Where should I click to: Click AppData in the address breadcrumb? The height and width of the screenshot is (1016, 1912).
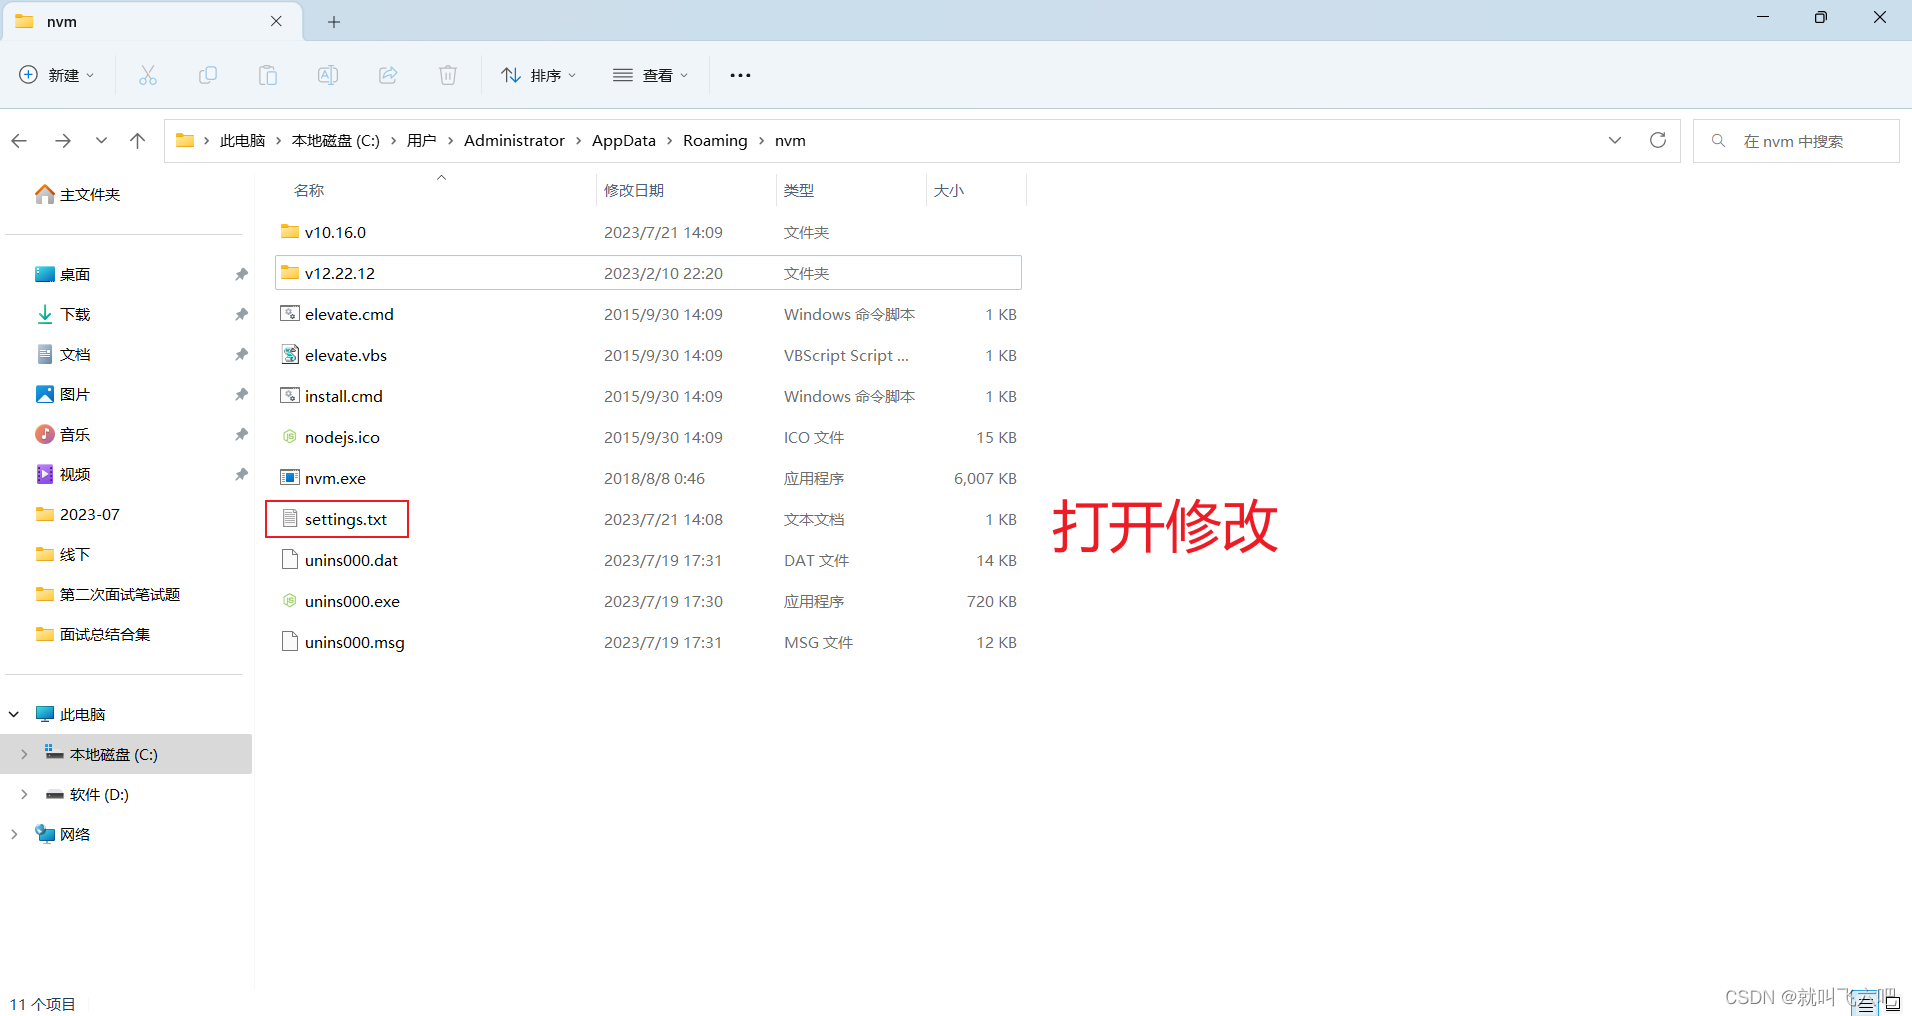tap(624, 141)
